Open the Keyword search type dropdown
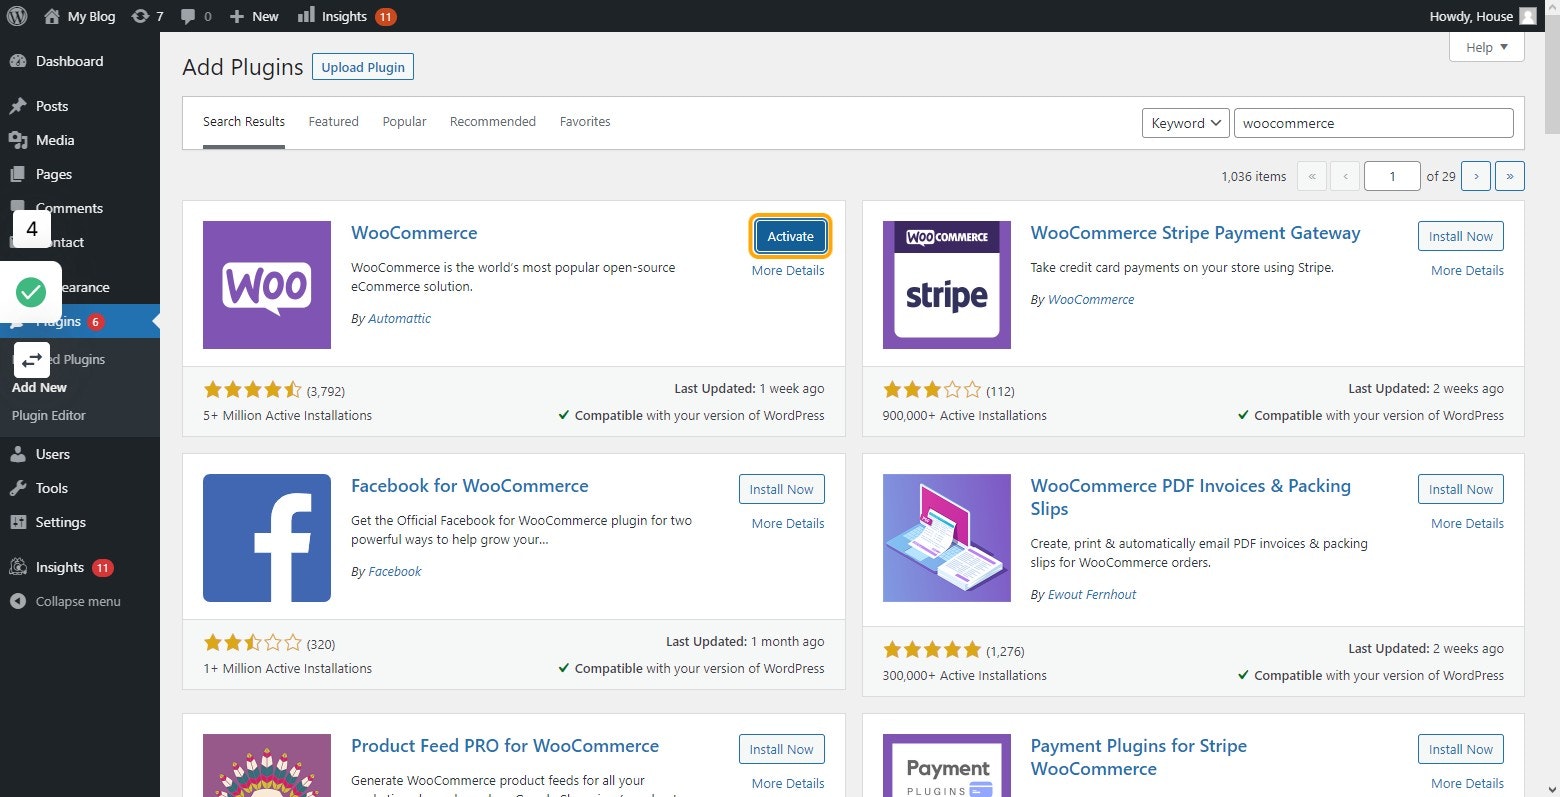This screenshot has height=797, width=1560. click(x=1185, y=123)
